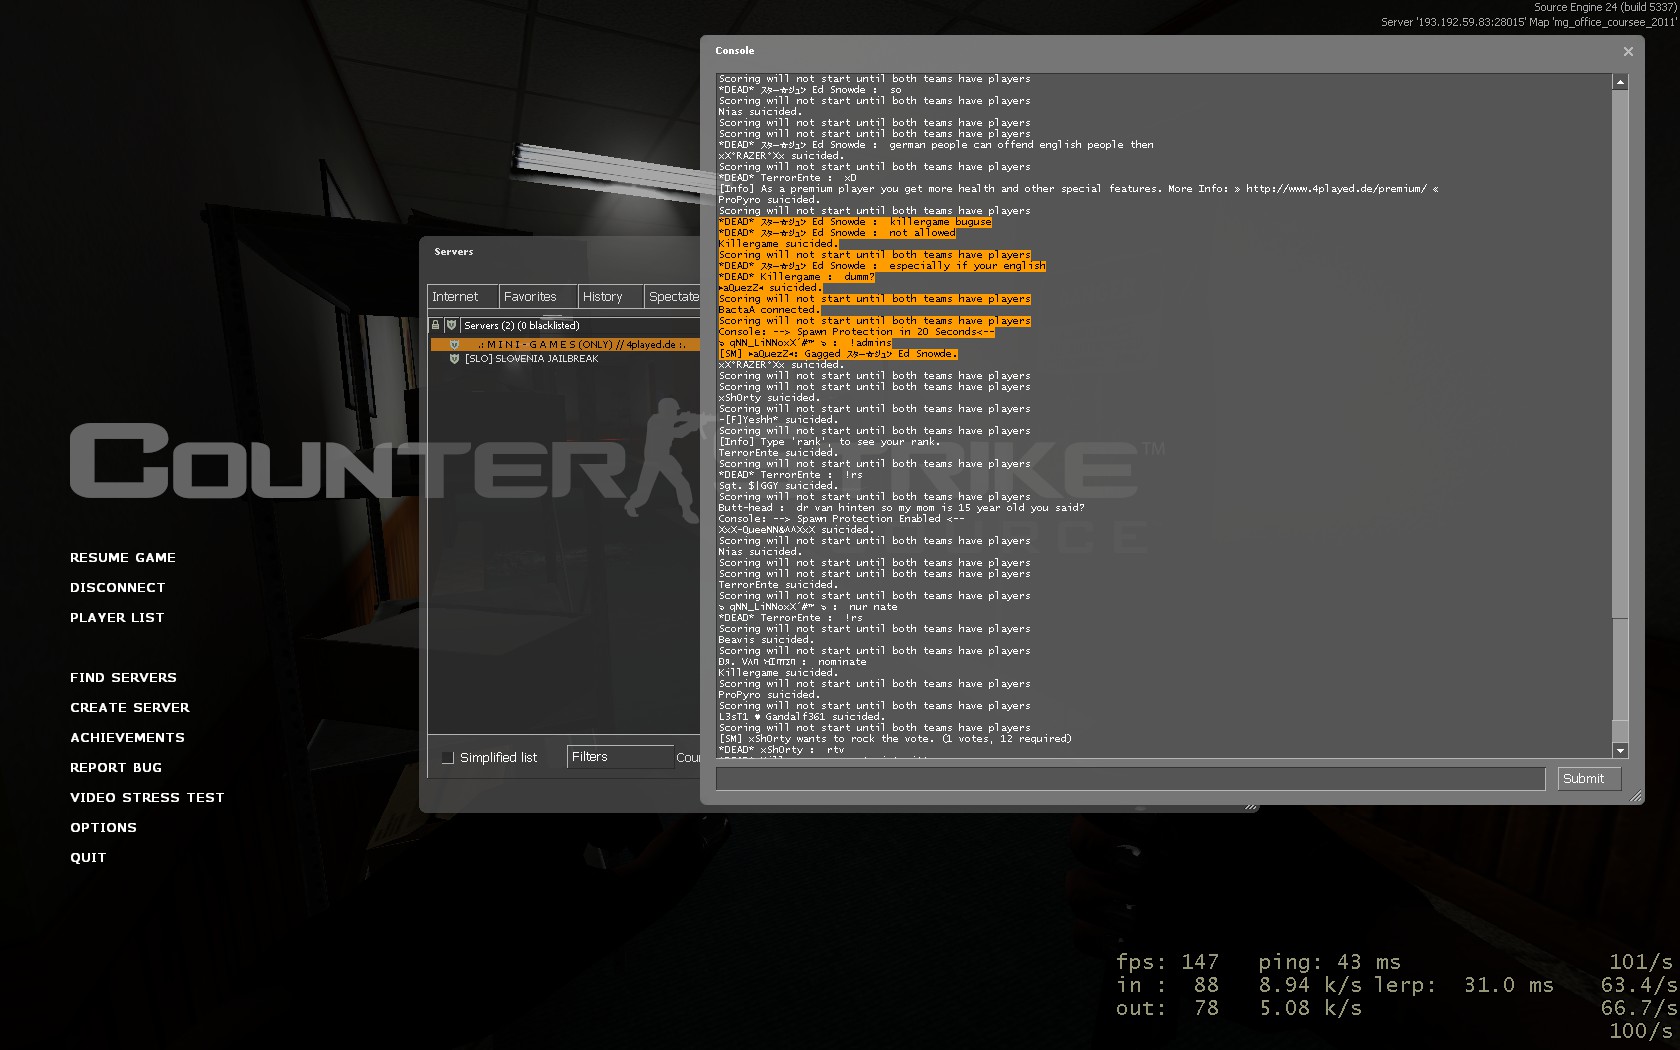Start VIDEO STRESS TEST from main menu
Viewport: 1680px width, 1050px height.
coord(147,798)
